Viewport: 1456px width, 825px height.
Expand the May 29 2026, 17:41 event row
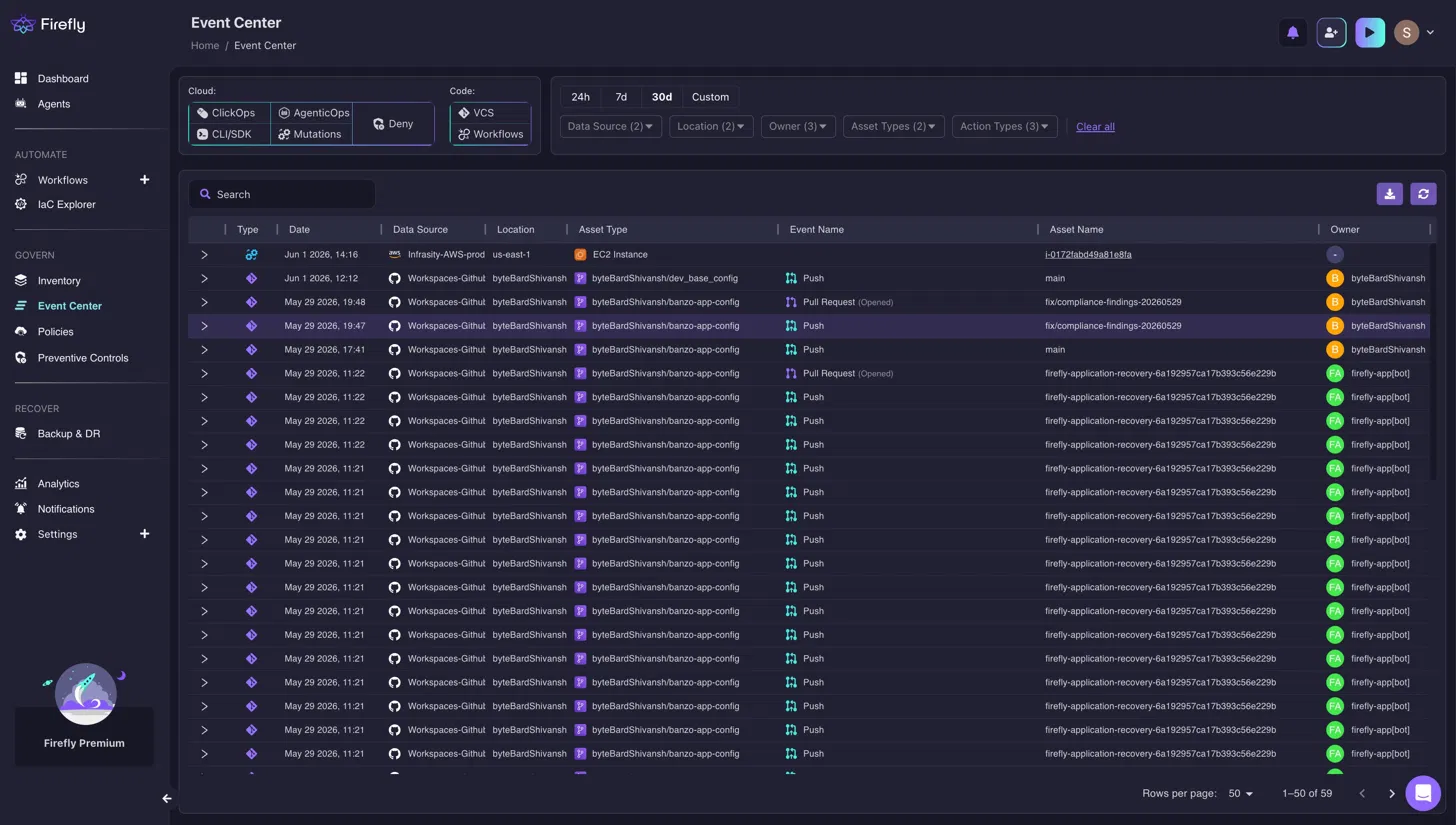click(204, 350)
